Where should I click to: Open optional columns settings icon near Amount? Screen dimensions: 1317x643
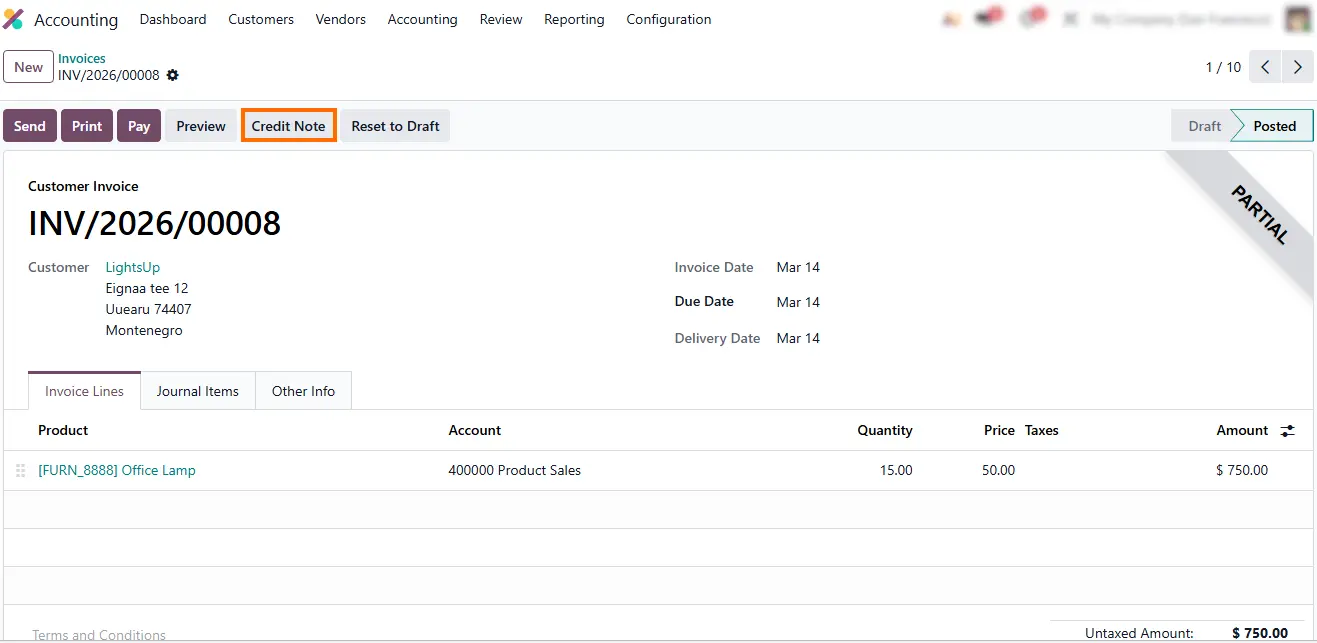coord(1288,431)
